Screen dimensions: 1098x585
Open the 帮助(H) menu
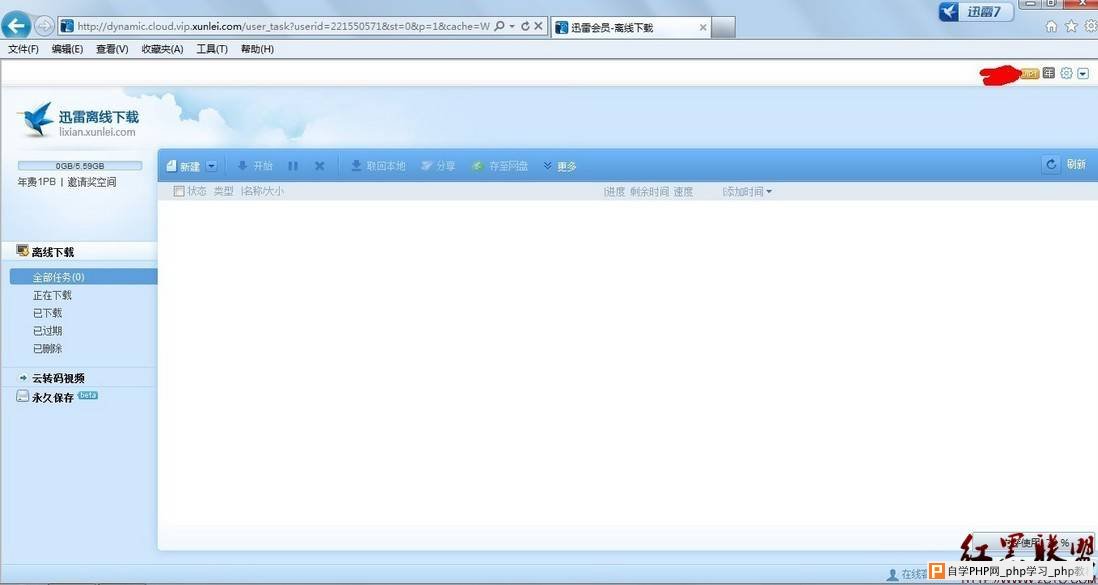point(257,49)
